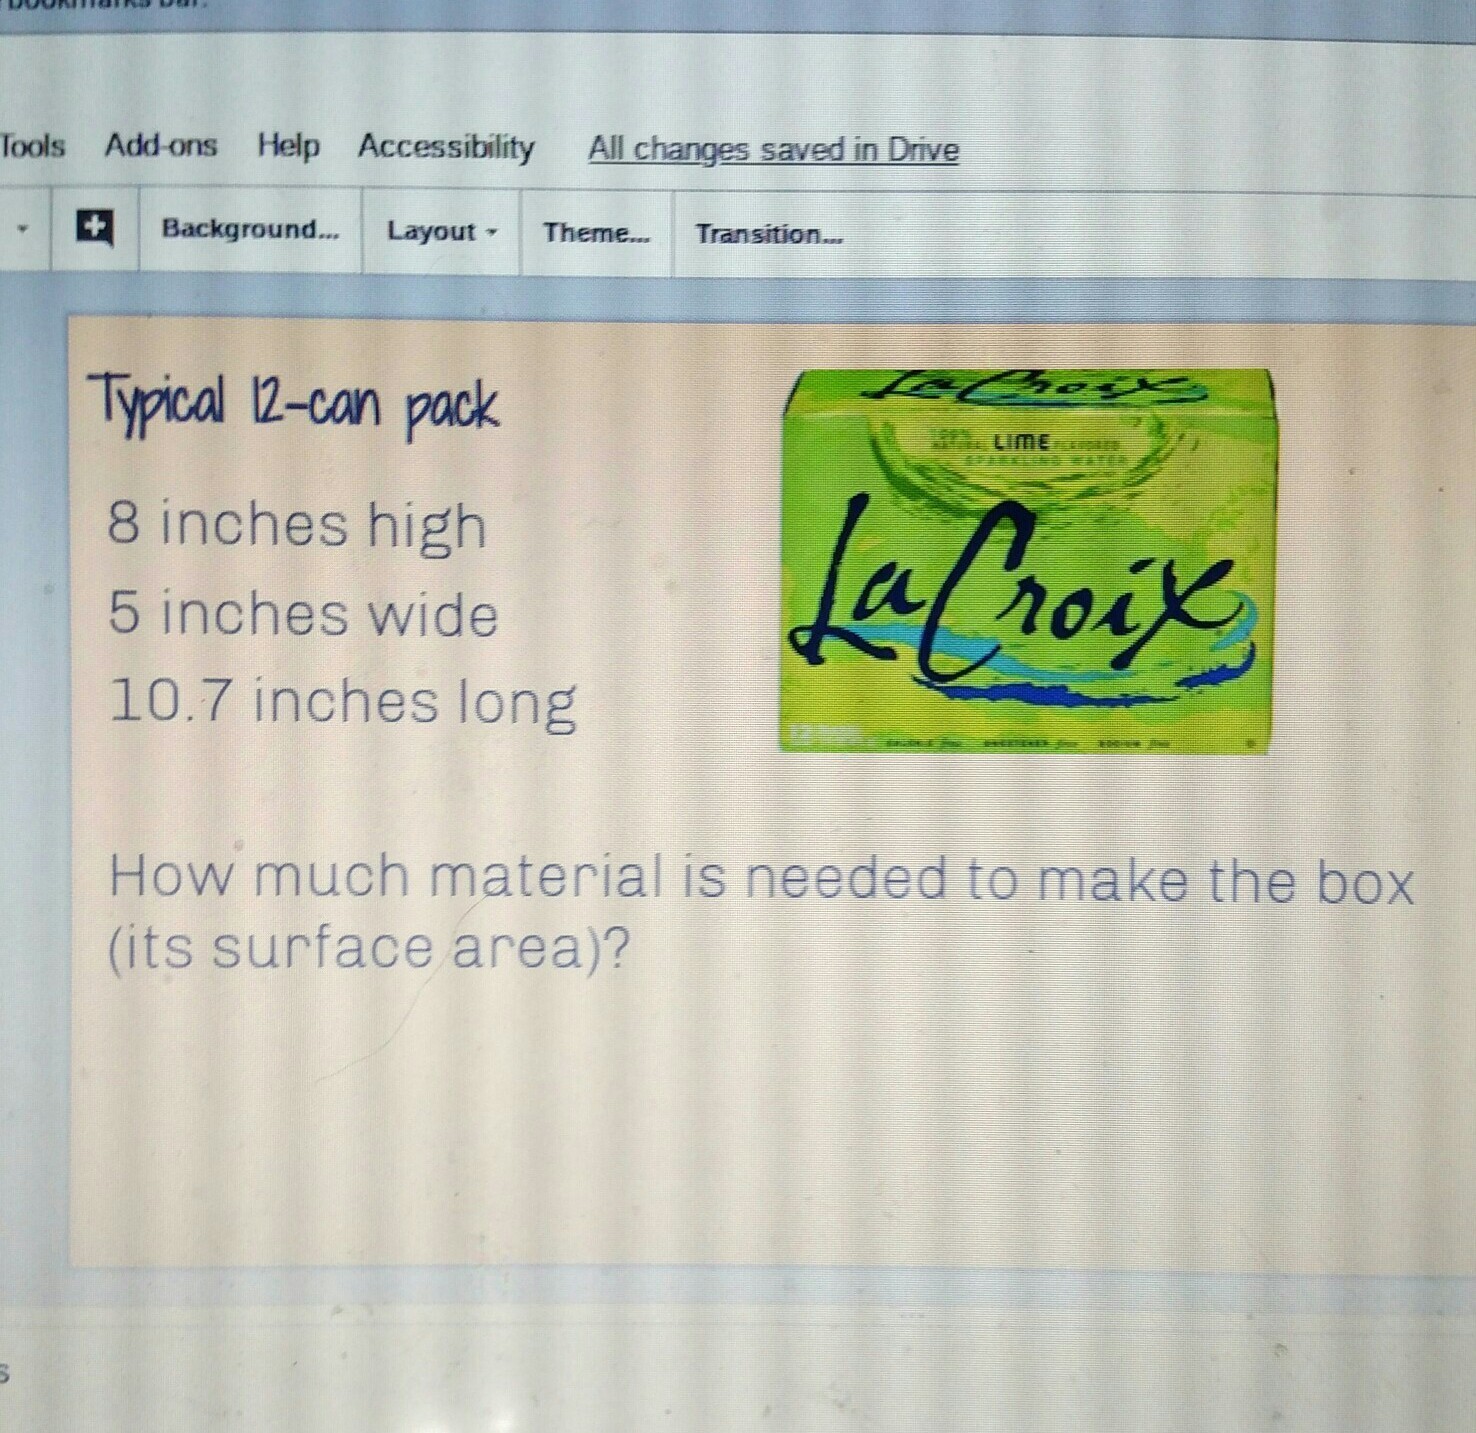The height and width of the screenshot is (1433, 1476).
Task: Open the Layout dropdown
Action: 441,231
